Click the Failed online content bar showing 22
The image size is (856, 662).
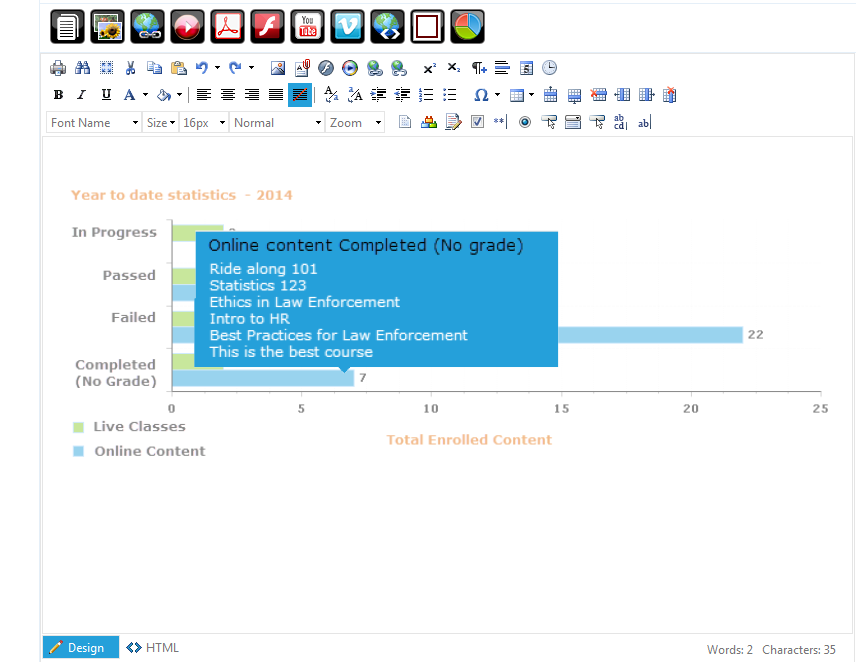(650, 335)
